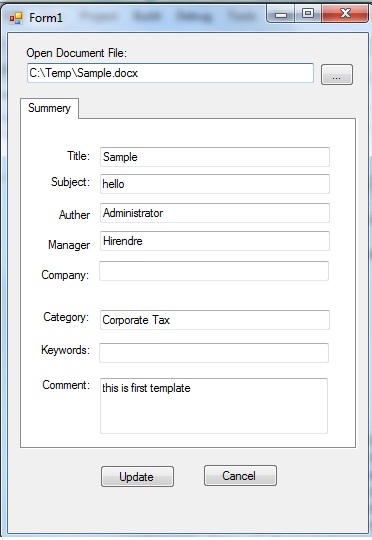
Task: Click the Cancel button
Action: [x=240, y=476]
